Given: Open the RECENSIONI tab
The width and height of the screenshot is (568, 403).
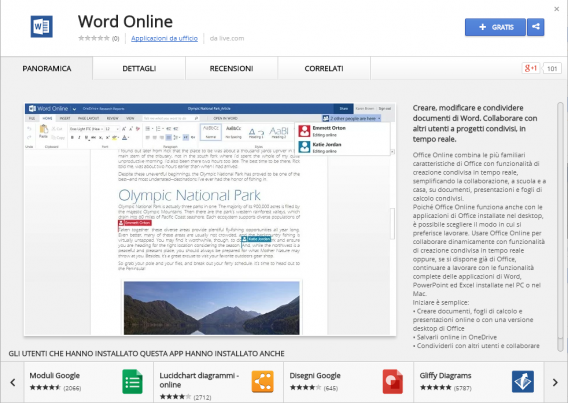Looking at the screenshot, I should (231, 68).
